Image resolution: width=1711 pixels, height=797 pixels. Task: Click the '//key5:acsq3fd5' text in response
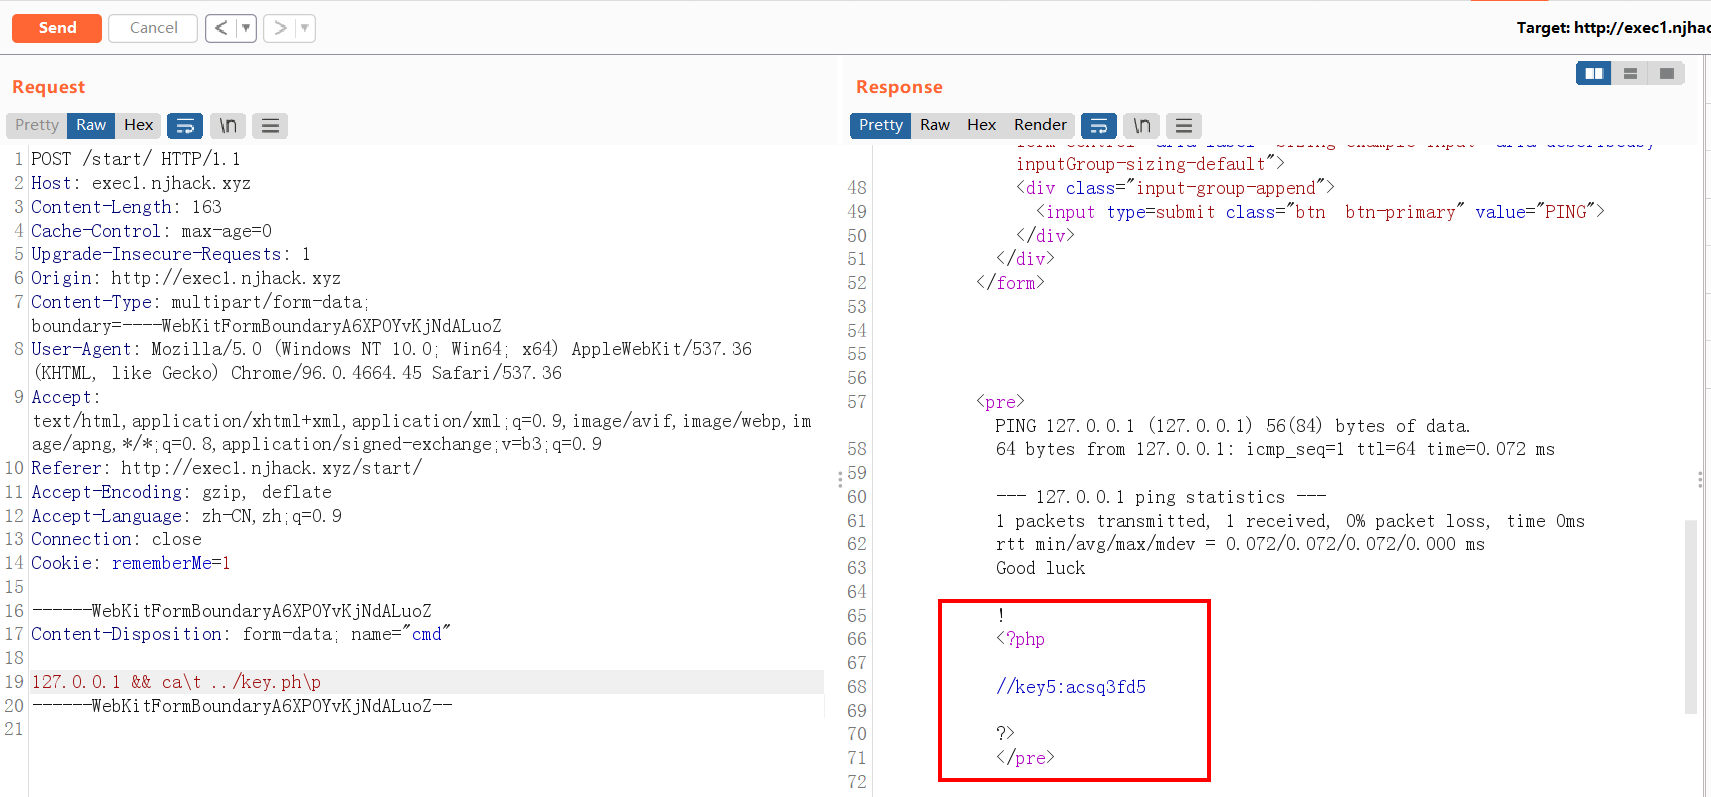pos(1071,687)
